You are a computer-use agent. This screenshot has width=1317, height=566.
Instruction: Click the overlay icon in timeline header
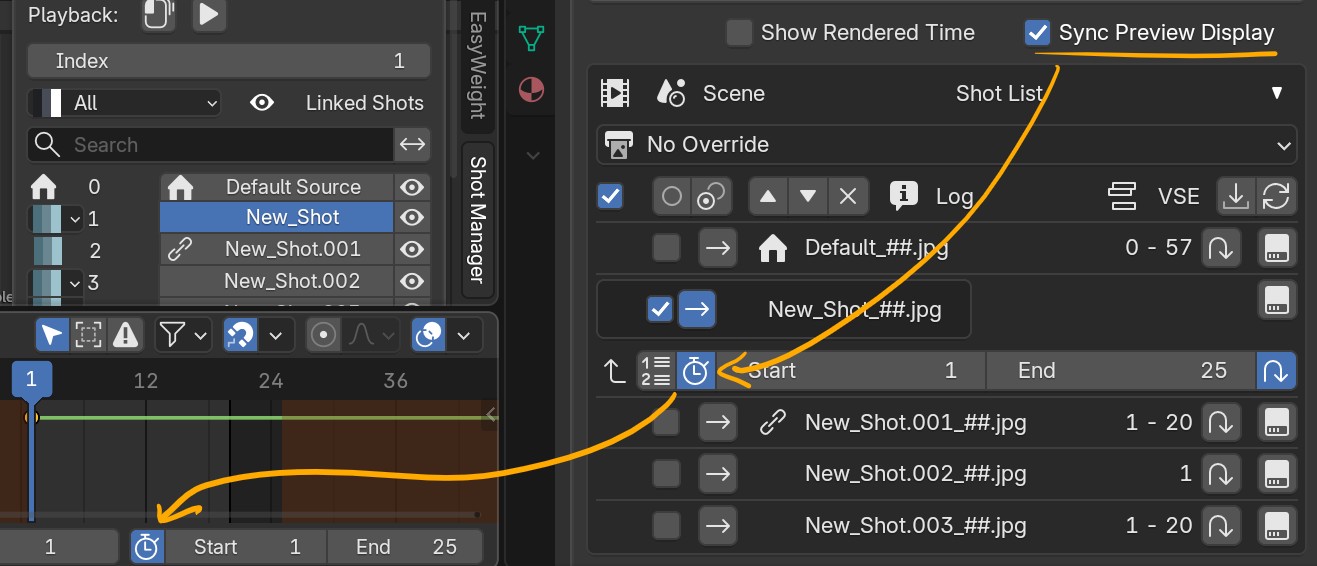coord(429,334)
